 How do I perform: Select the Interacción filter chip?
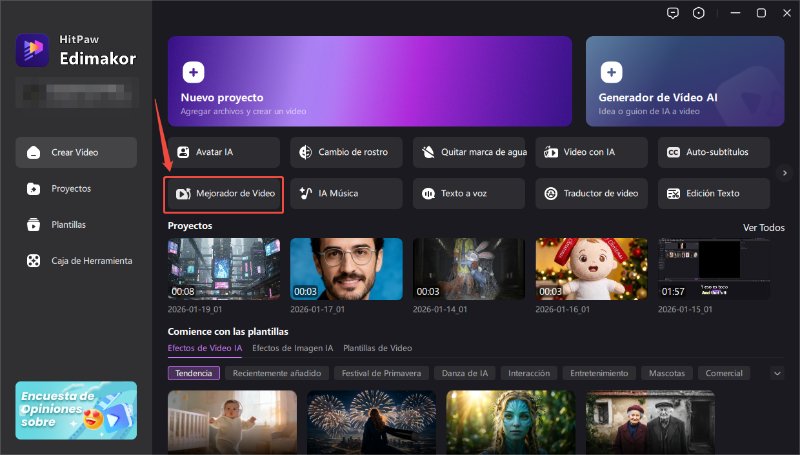pyautogui.click(x=529, y=373)
